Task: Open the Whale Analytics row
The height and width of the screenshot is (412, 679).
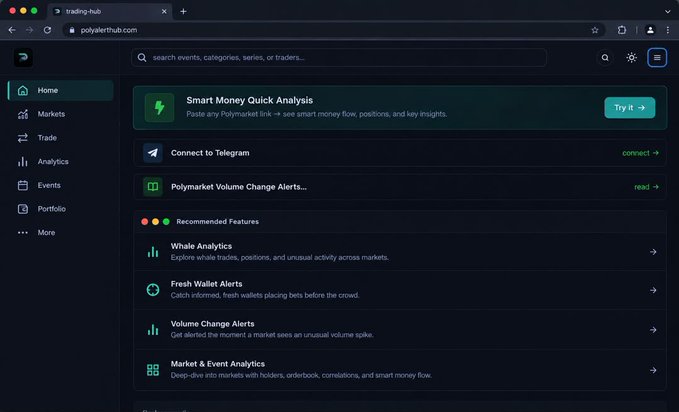Action: pyautogui.click(x=400, y=252)
